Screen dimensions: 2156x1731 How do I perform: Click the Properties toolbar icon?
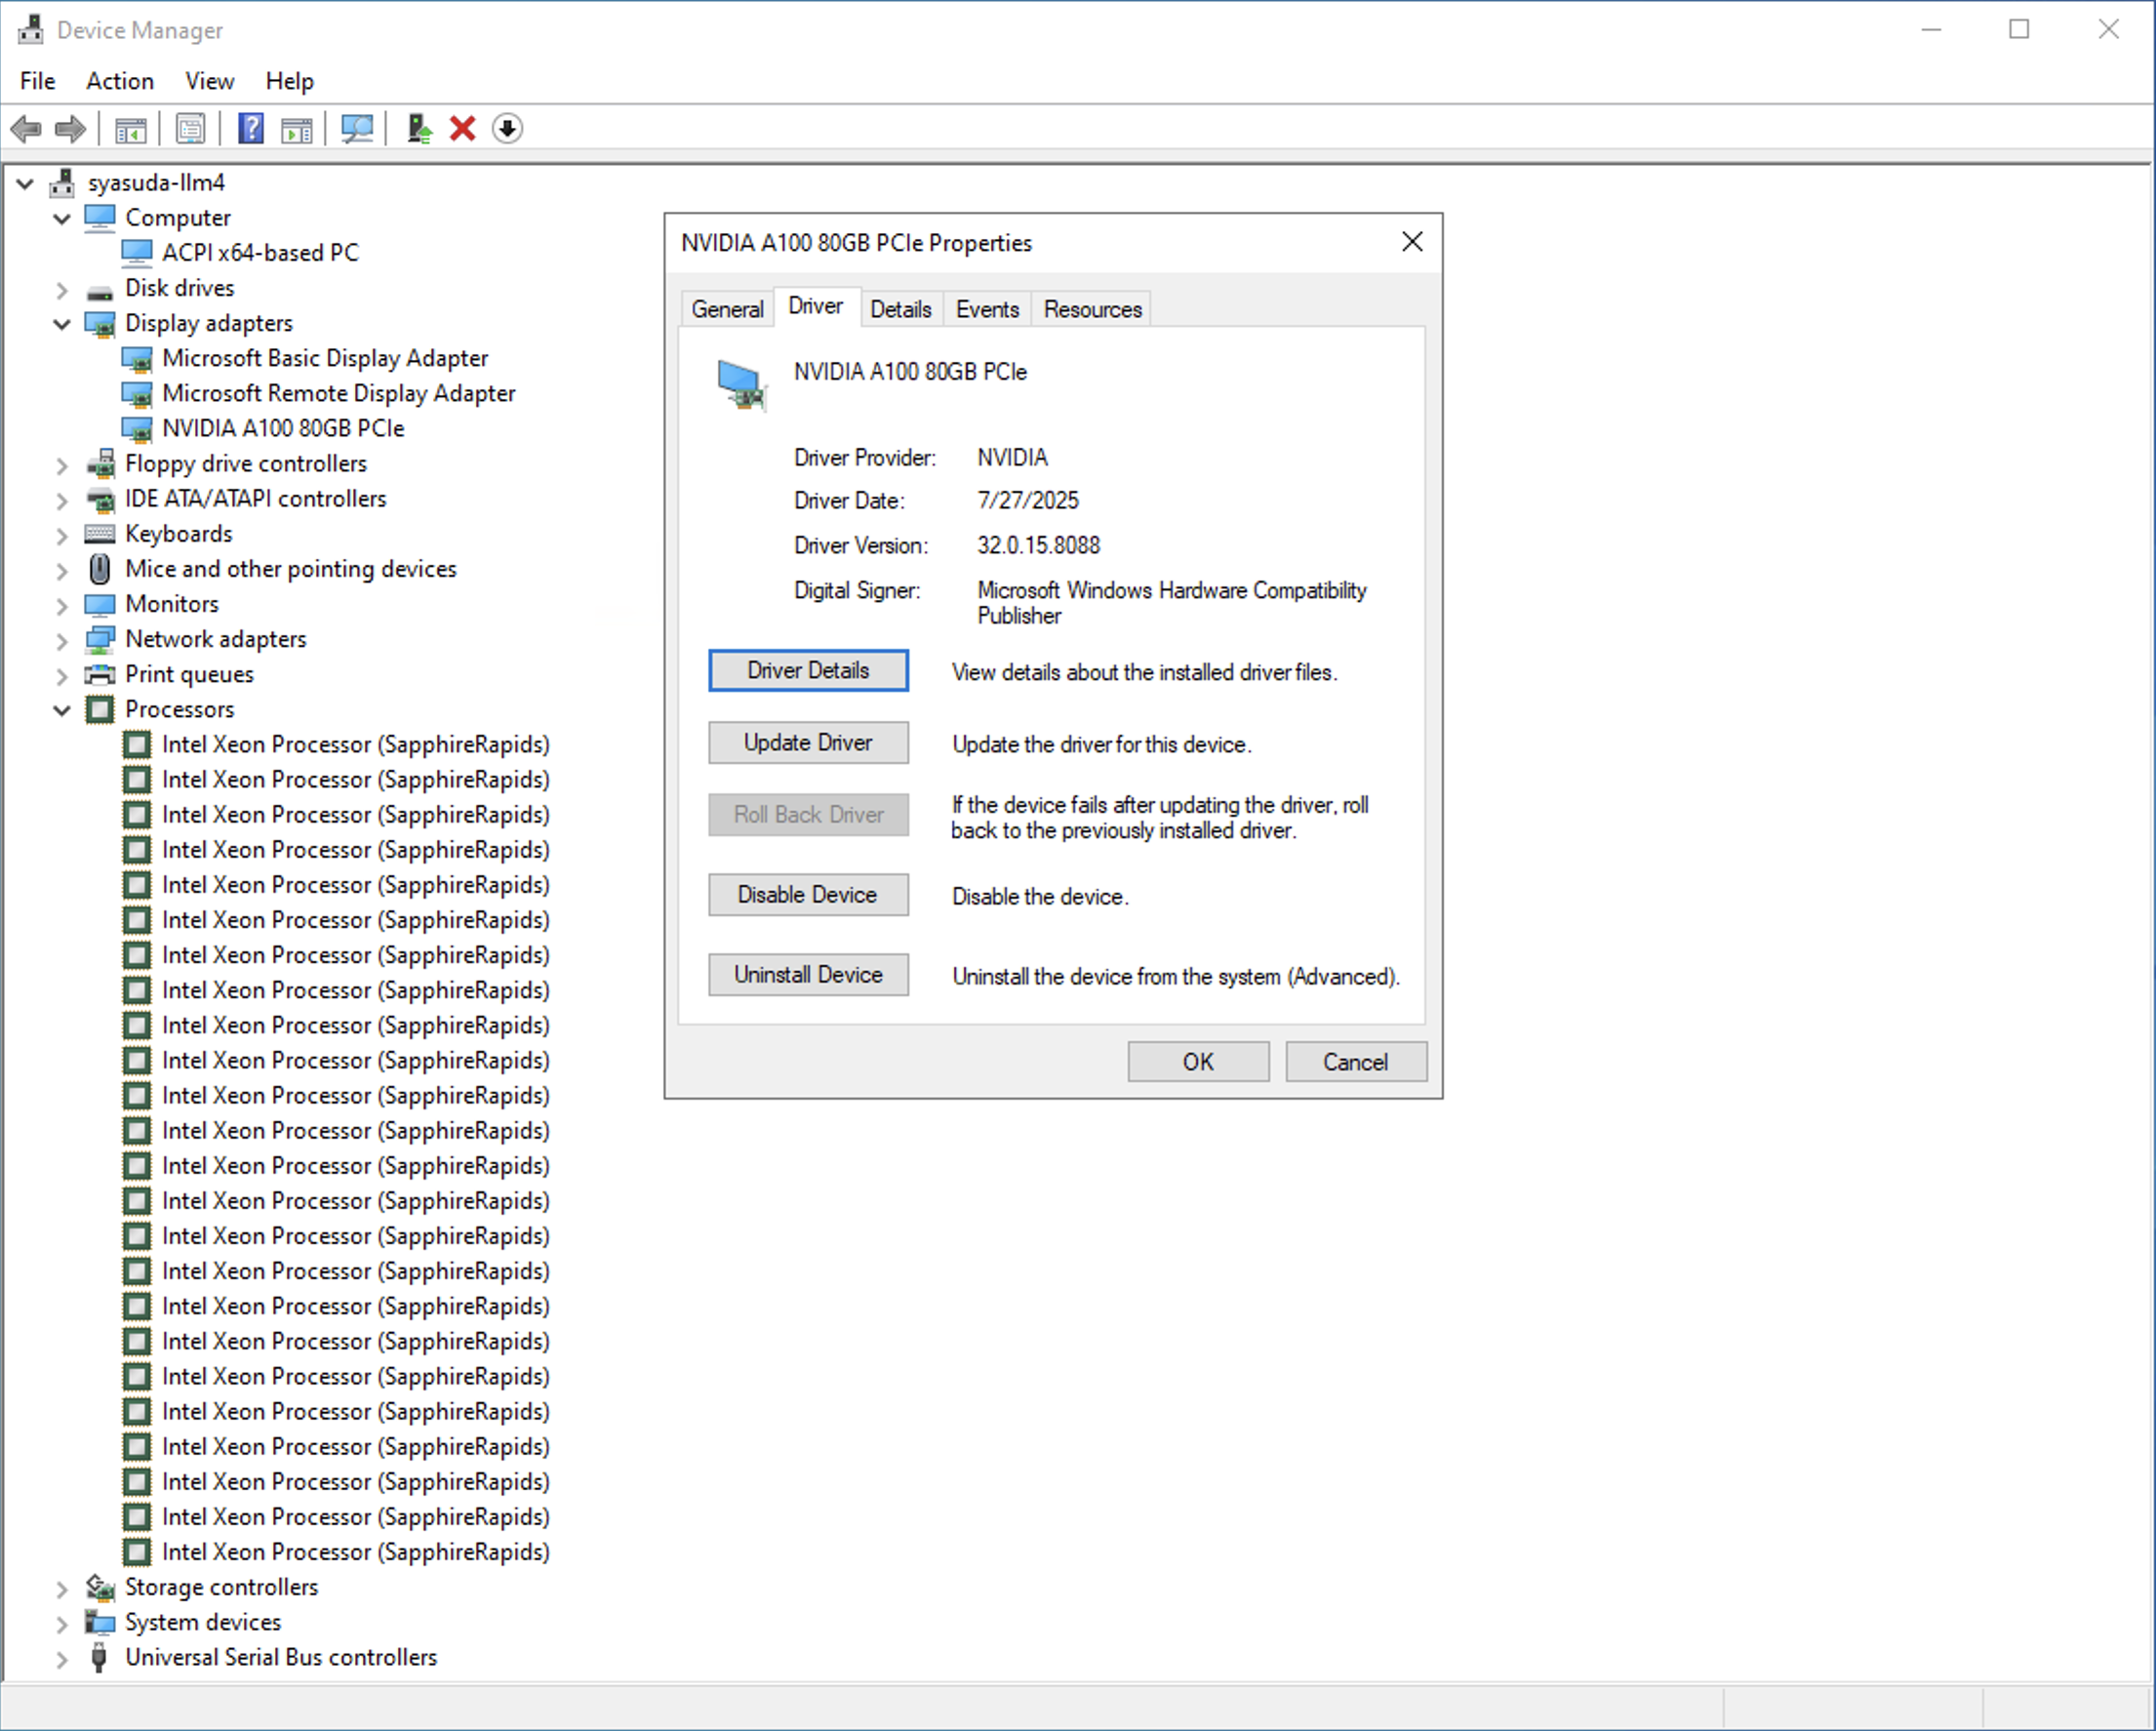(190, 128)
